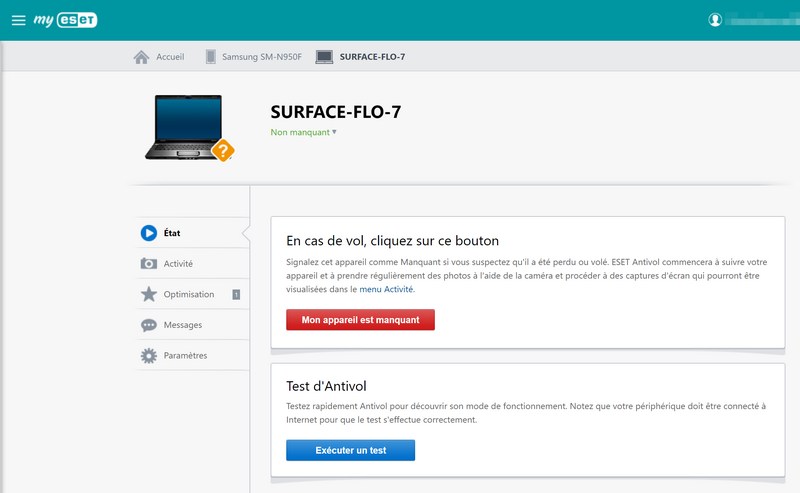The width and height of the screenshot is (800, 493).
Task: Click the orange question mark badge
Action: (x=223, y=150)
